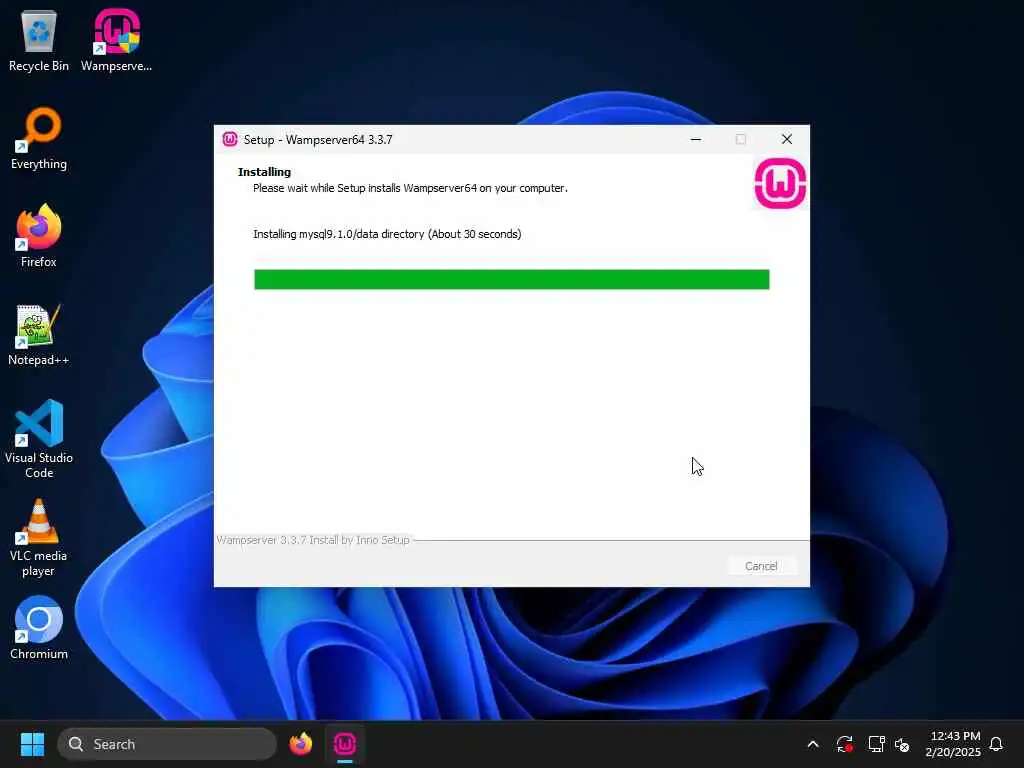Select the Wampserver desktop shortcut
Image resolution: width=1024 pixels, height=768 pixels.
[116, 40]
